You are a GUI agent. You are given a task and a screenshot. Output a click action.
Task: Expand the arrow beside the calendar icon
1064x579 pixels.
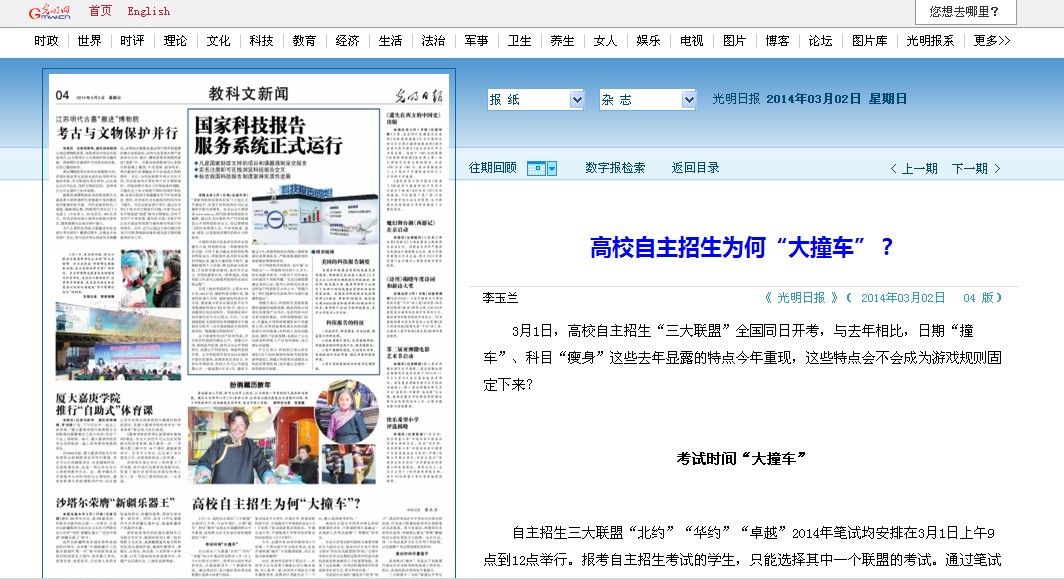[x=552, y=168]
